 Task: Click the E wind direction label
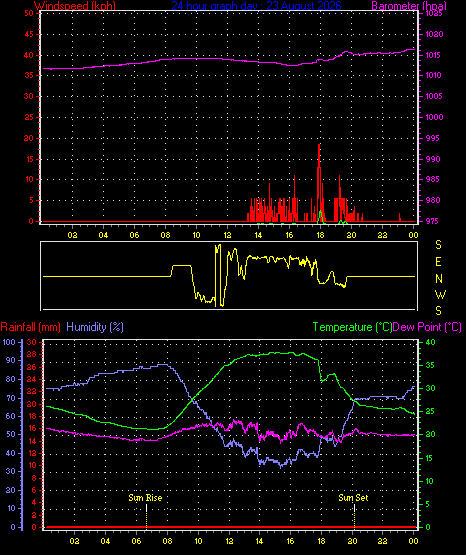pos(438,262)
